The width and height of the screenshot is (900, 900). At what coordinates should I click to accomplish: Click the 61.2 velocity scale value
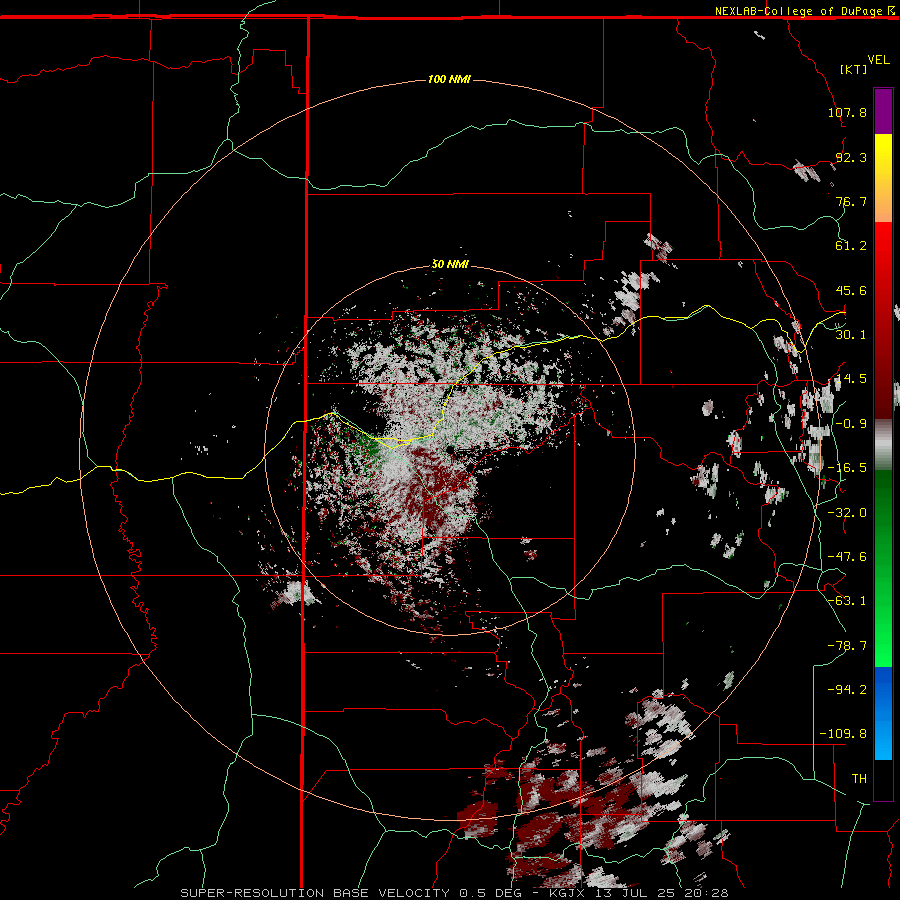[851, 246]
